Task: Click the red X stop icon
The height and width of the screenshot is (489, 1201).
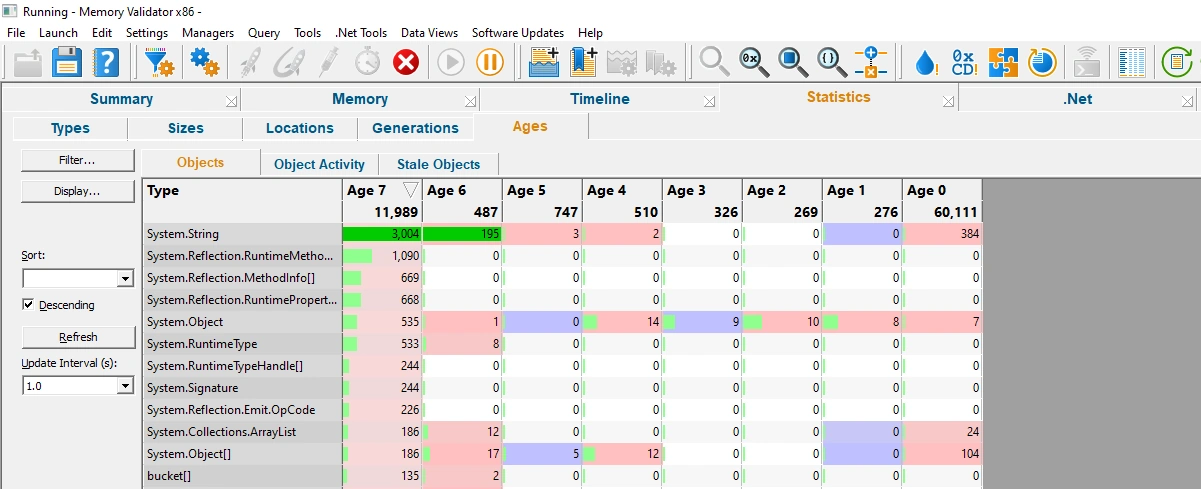Action: tap(406, 63)
